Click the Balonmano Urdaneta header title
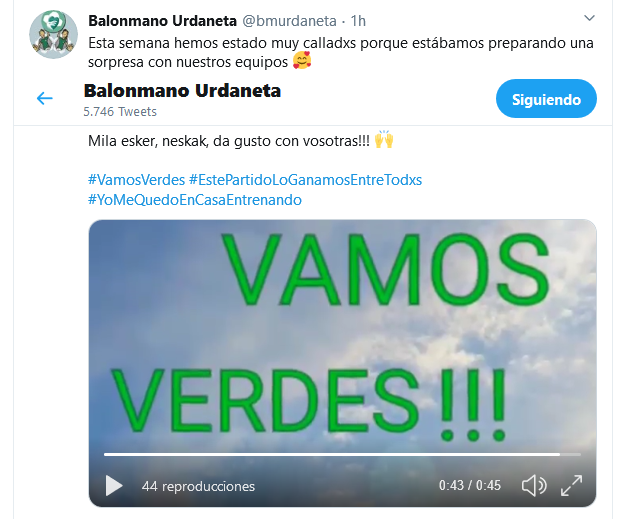Image resolution: width=618 pixels, height=519 pixels. pyautogui.click(x=182, y=91)
